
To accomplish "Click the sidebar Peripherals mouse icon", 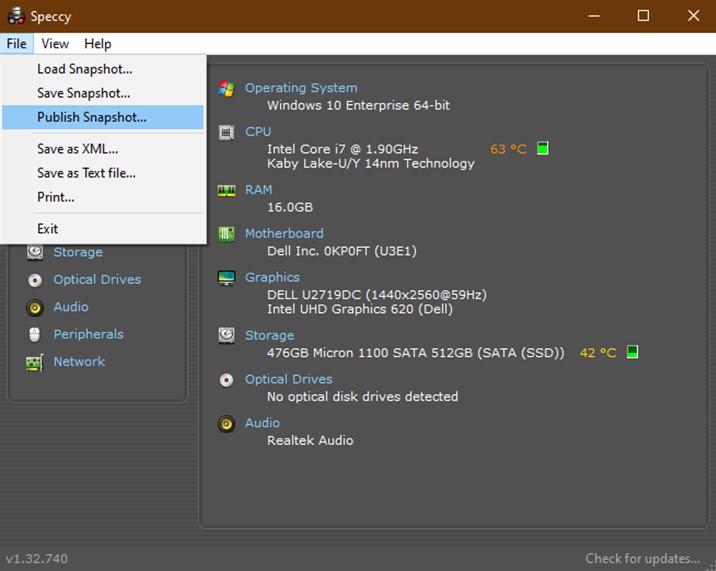I will point(35,334).
